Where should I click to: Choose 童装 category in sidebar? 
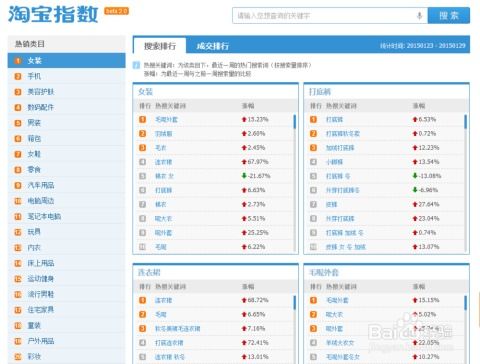(67, 325)
